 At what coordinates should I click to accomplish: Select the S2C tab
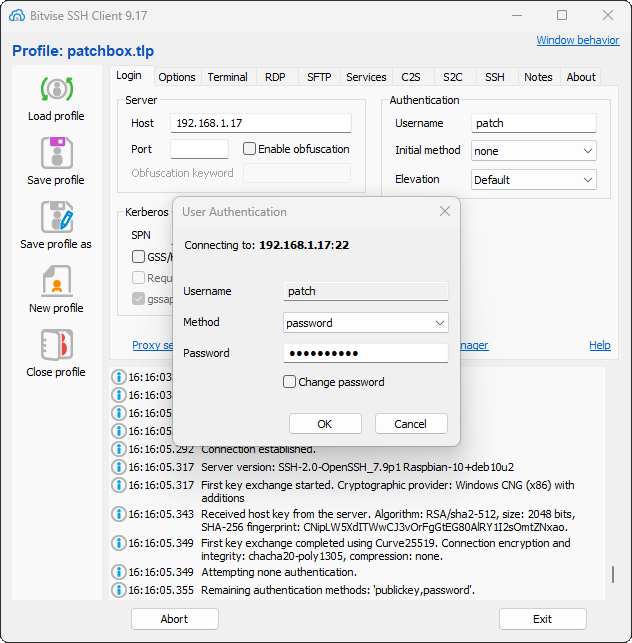pos(453,77)
